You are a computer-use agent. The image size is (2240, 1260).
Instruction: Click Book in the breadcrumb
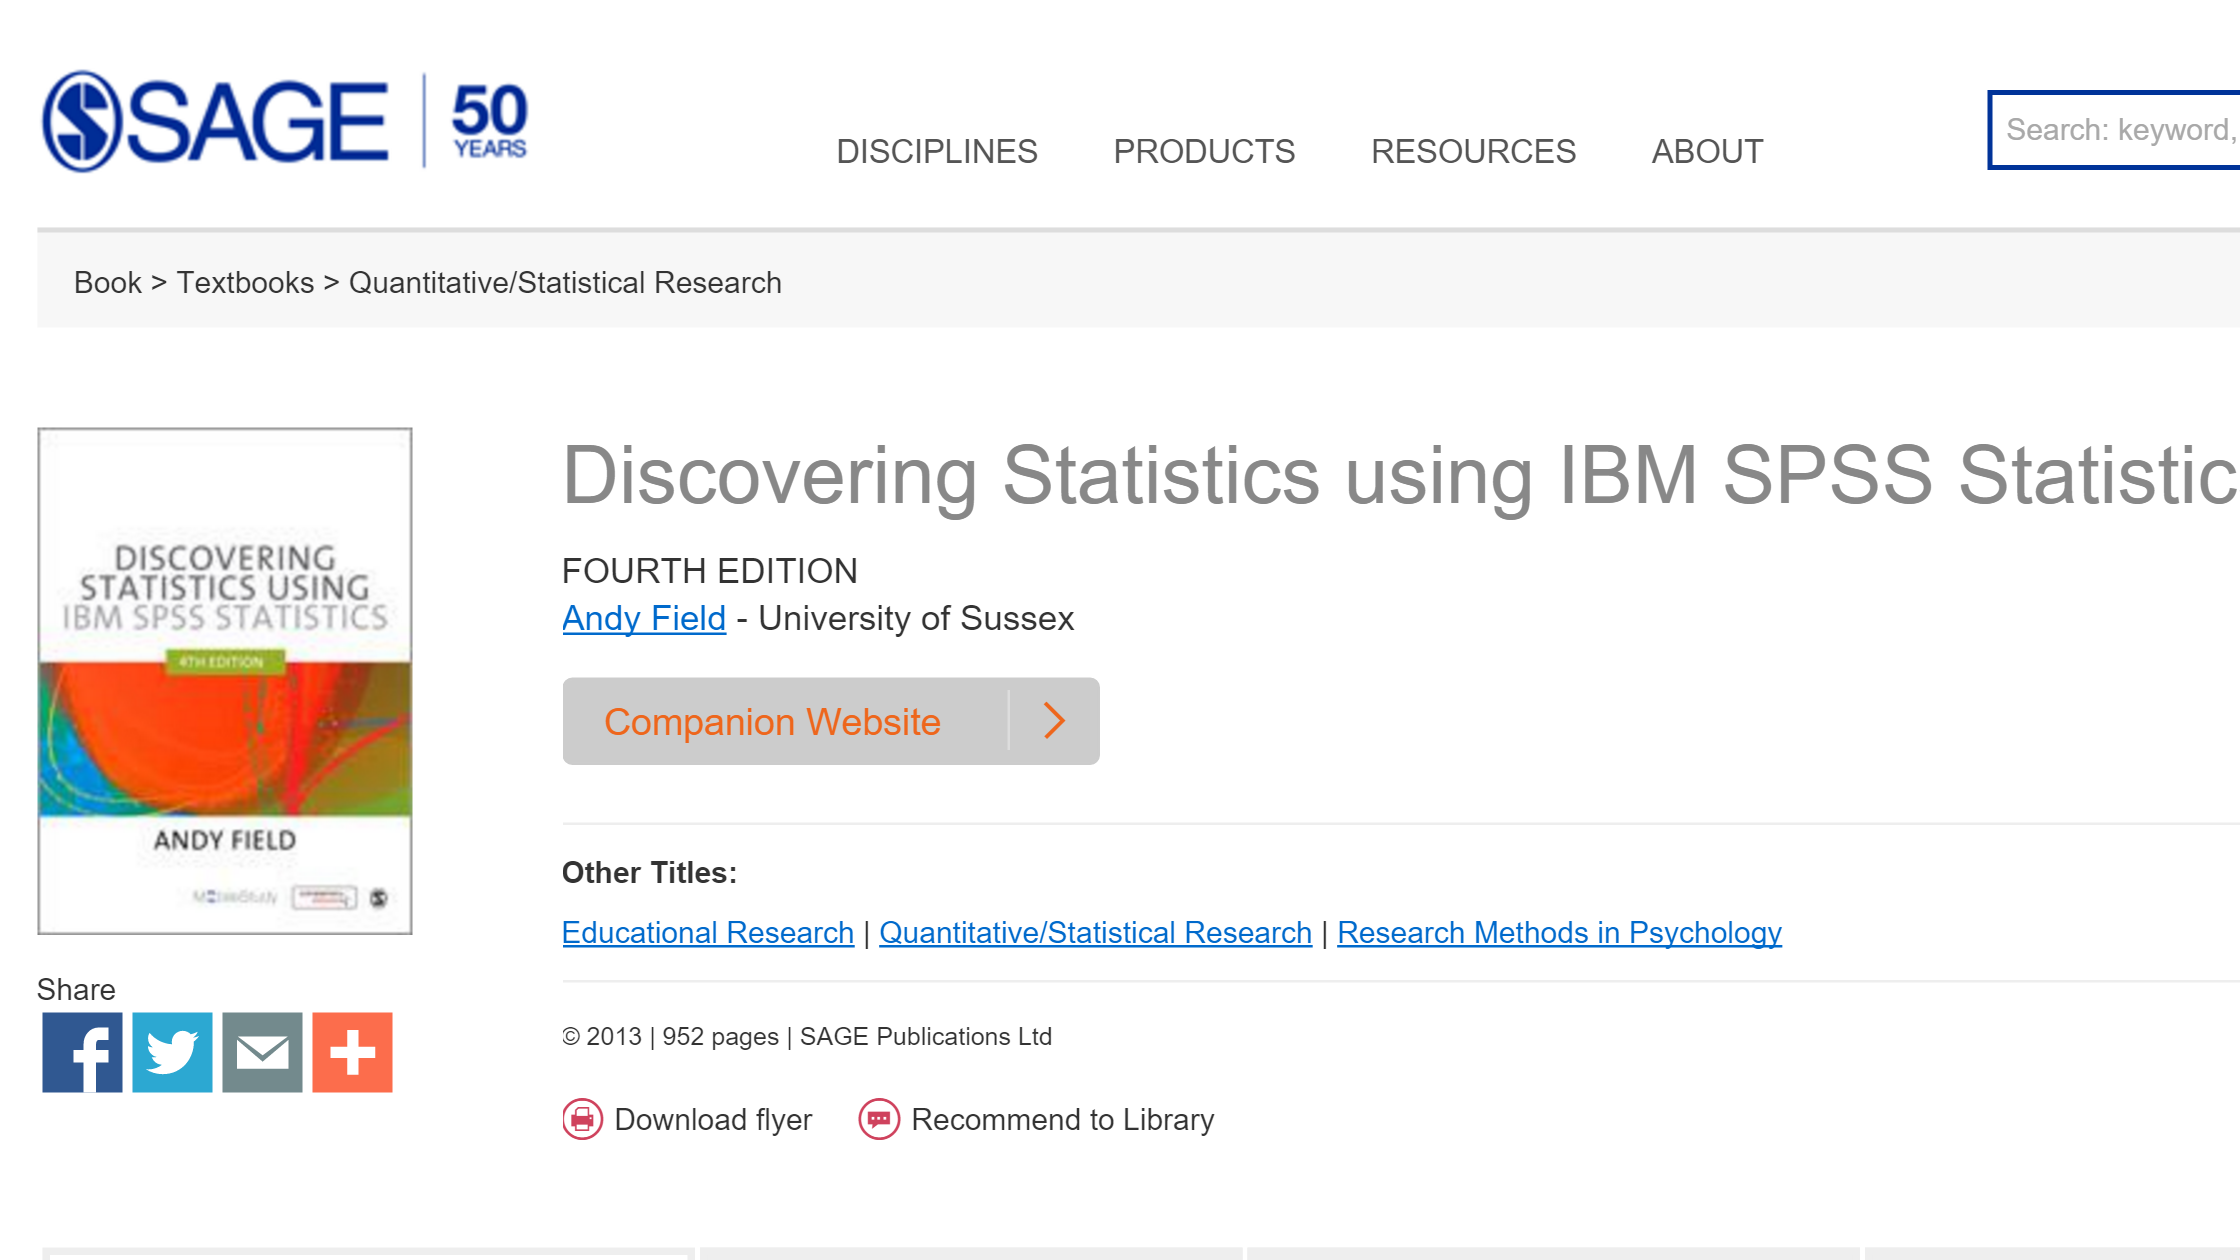tap(108, 283)
